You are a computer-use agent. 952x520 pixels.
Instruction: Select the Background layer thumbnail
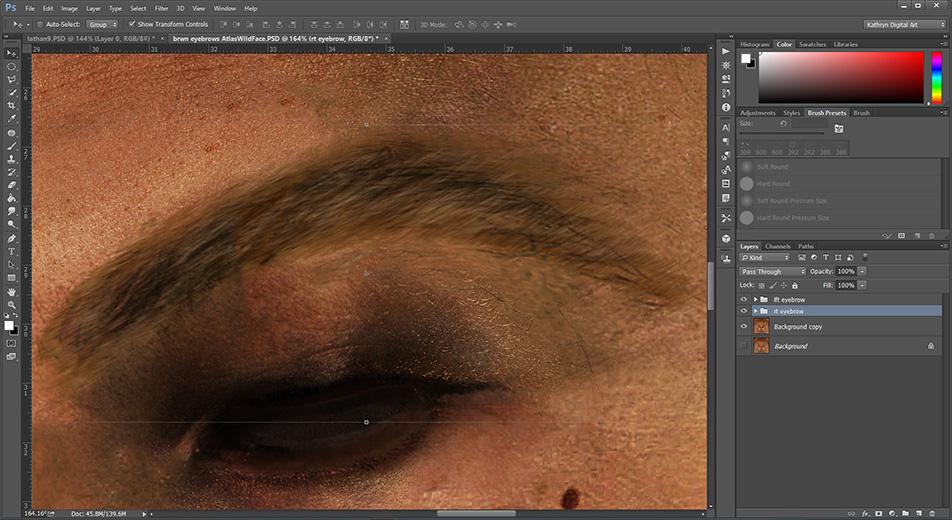coord(761,346)
